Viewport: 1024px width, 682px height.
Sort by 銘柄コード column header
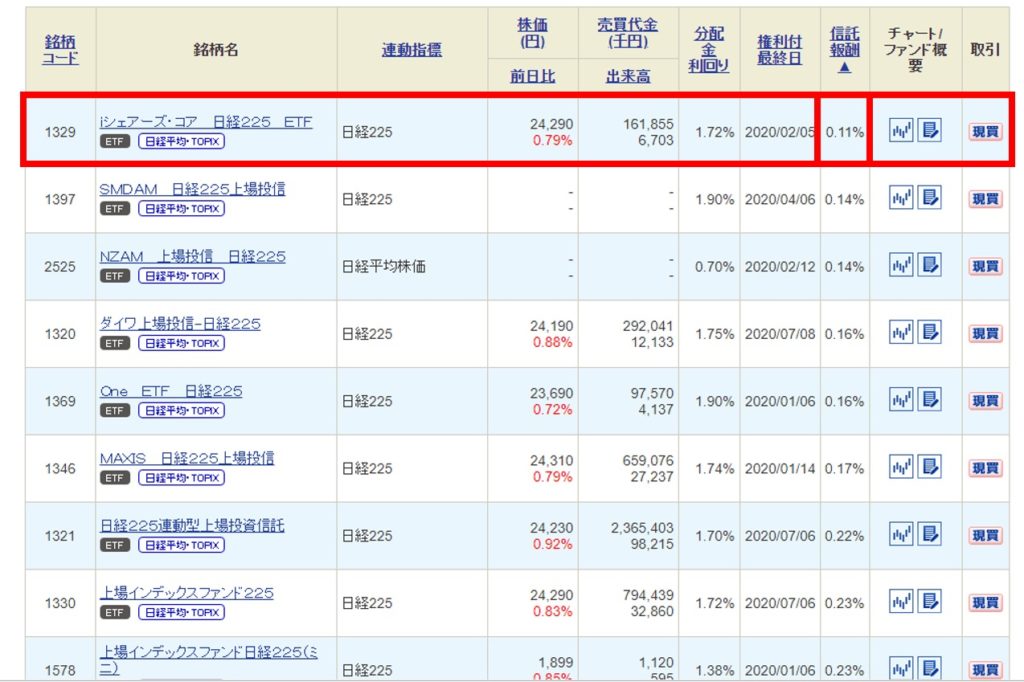pos(60,50)
